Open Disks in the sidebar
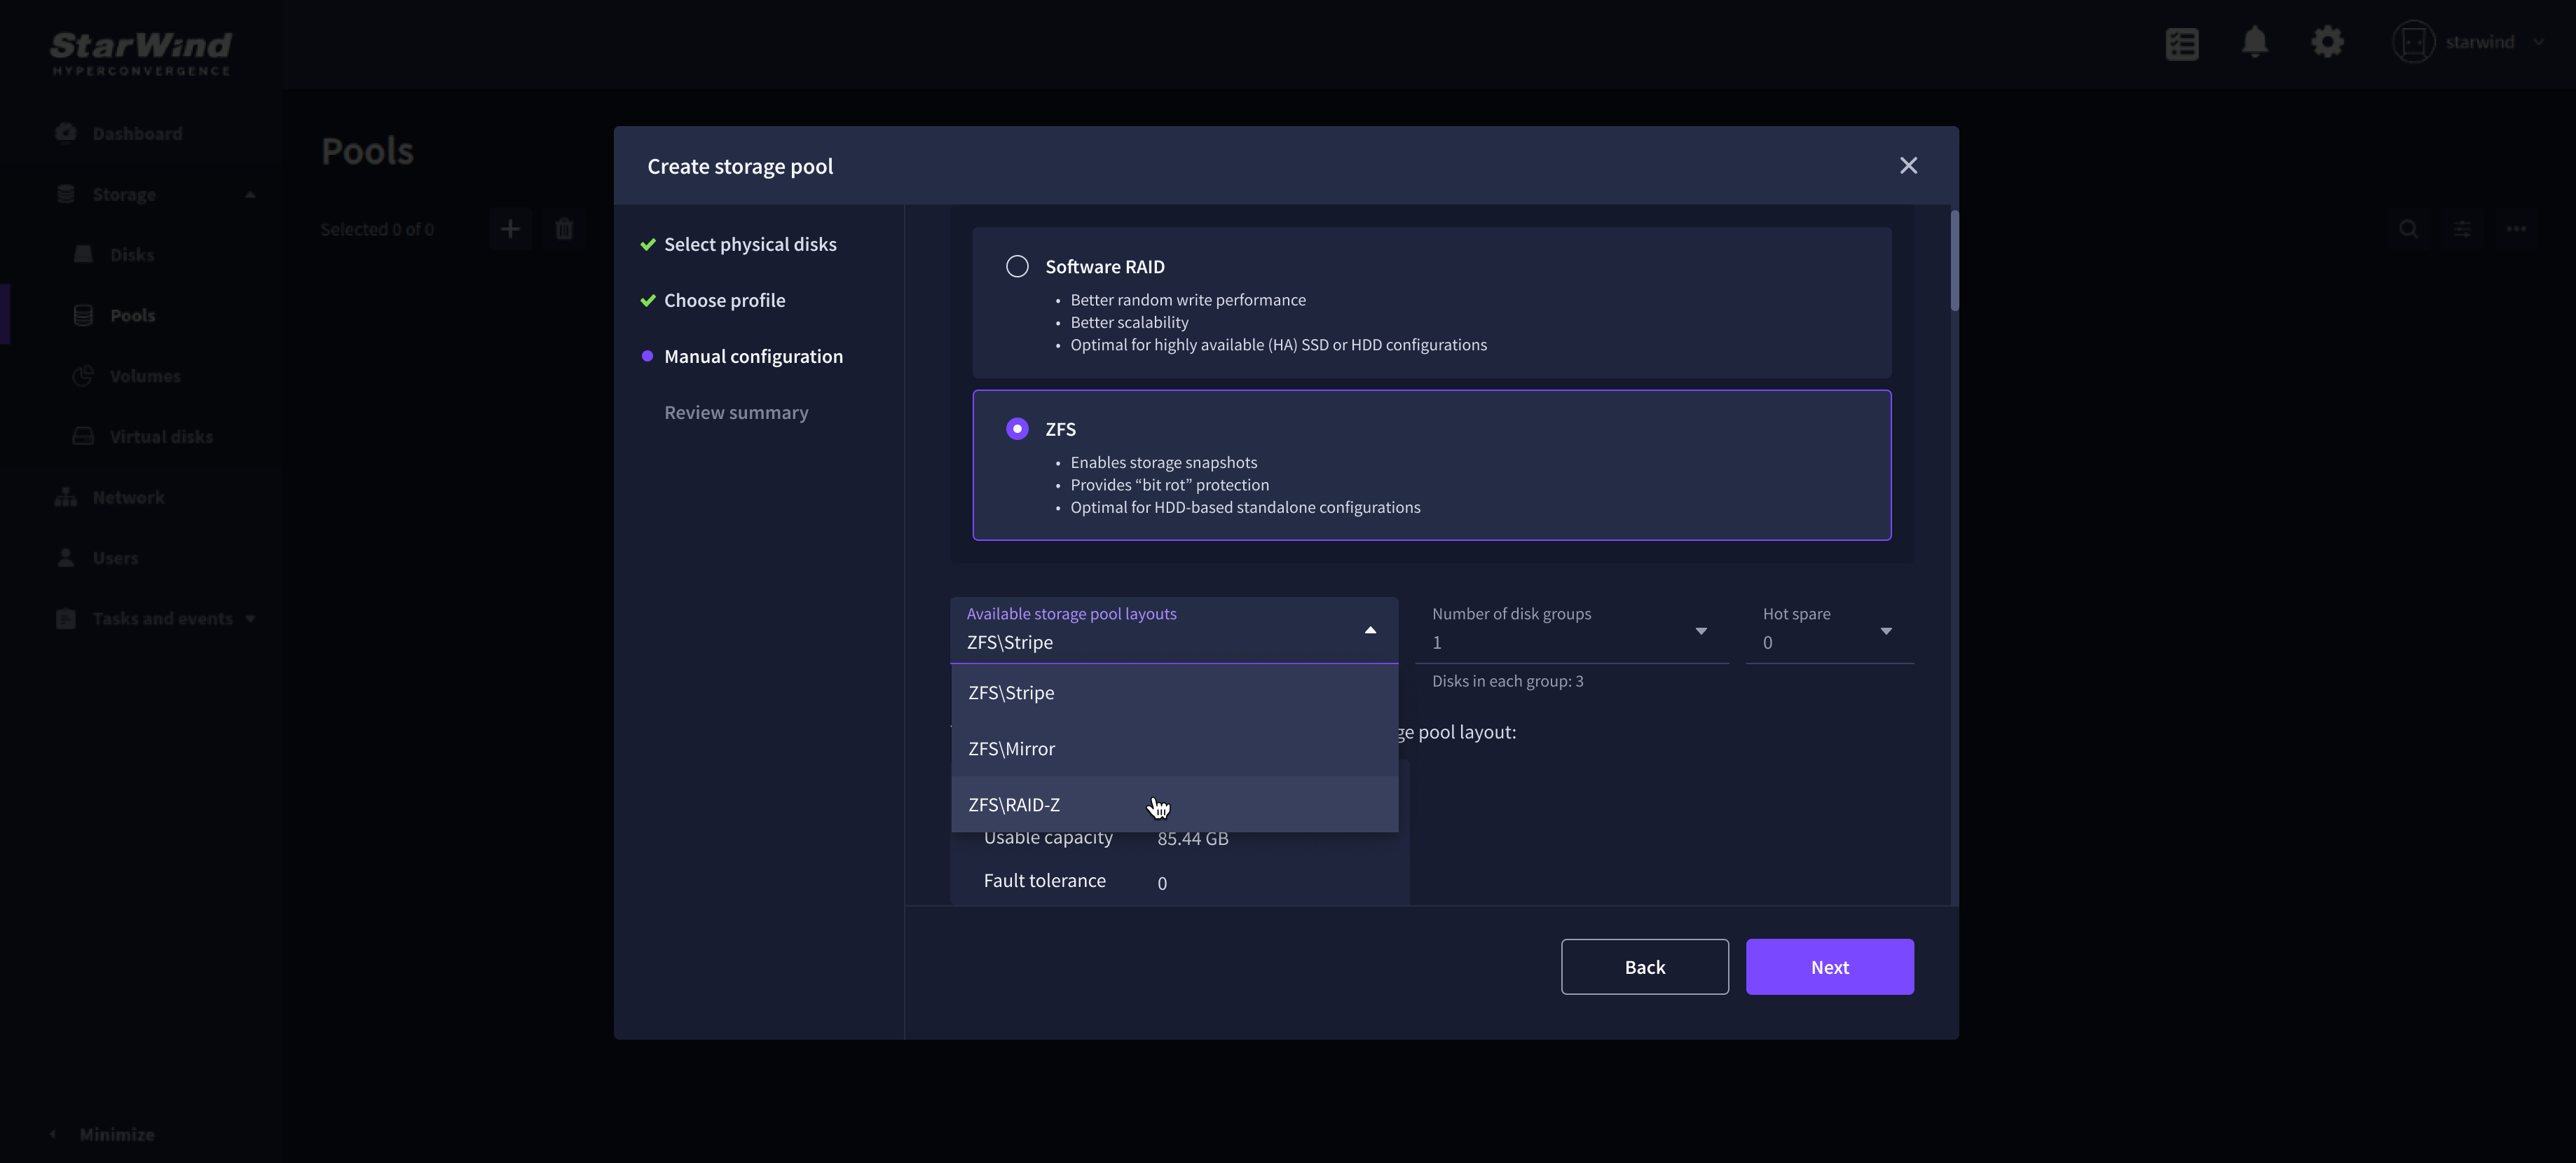Image resolution: width=2576 pixels, height=1163 pixels. (x=132, y=255)
